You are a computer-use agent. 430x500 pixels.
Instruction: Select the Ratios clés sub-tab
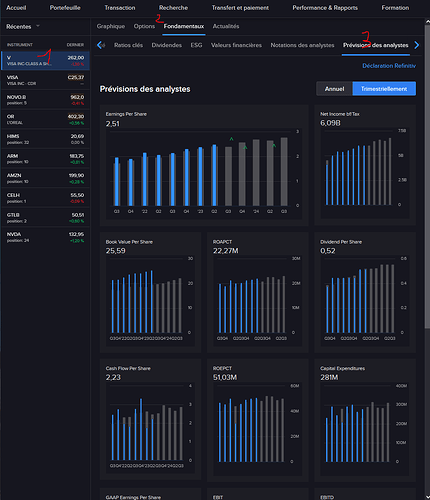coord(128,45)
